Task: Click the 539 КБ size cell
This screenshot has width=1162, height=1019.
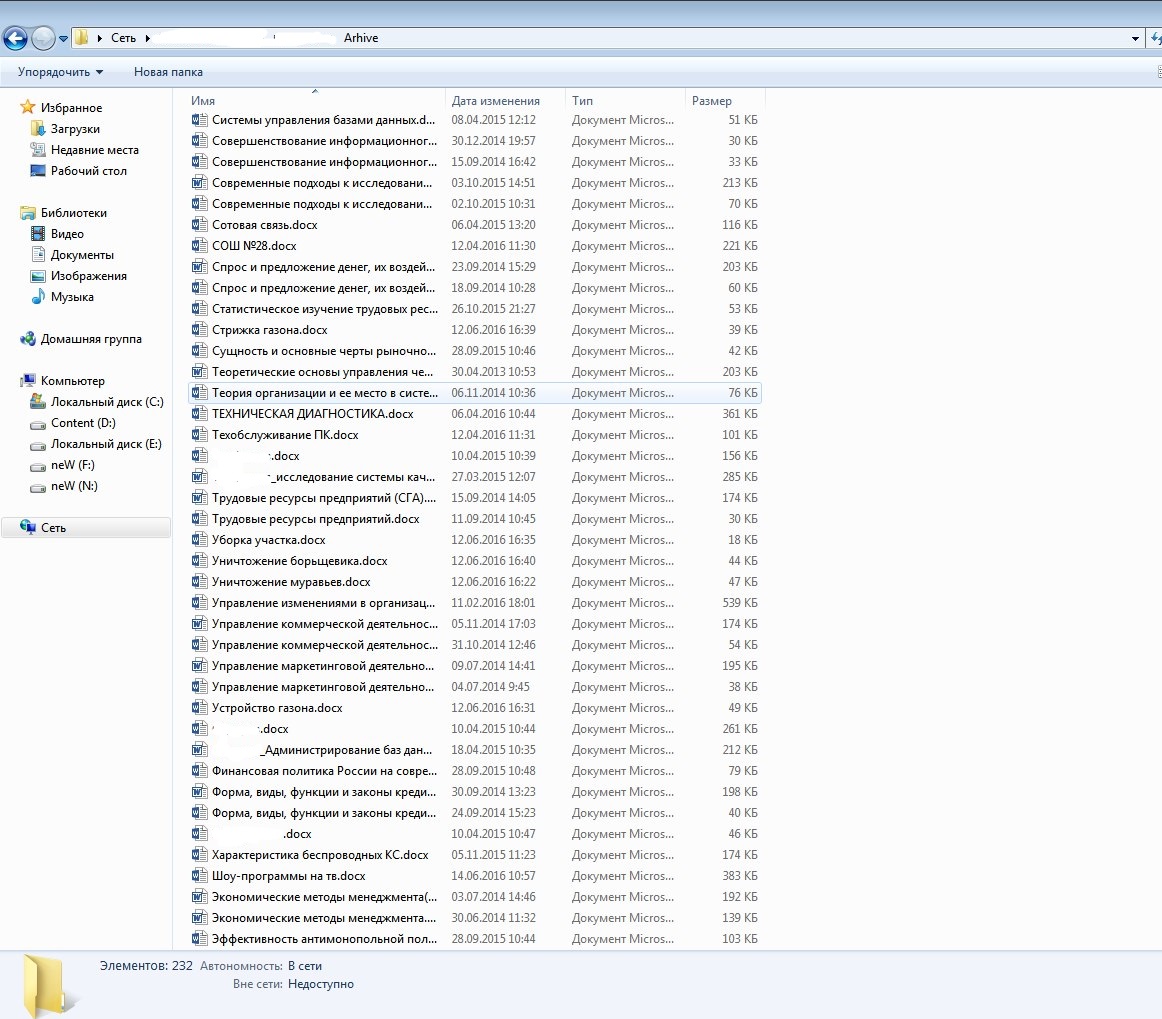Action: [740, 603]
